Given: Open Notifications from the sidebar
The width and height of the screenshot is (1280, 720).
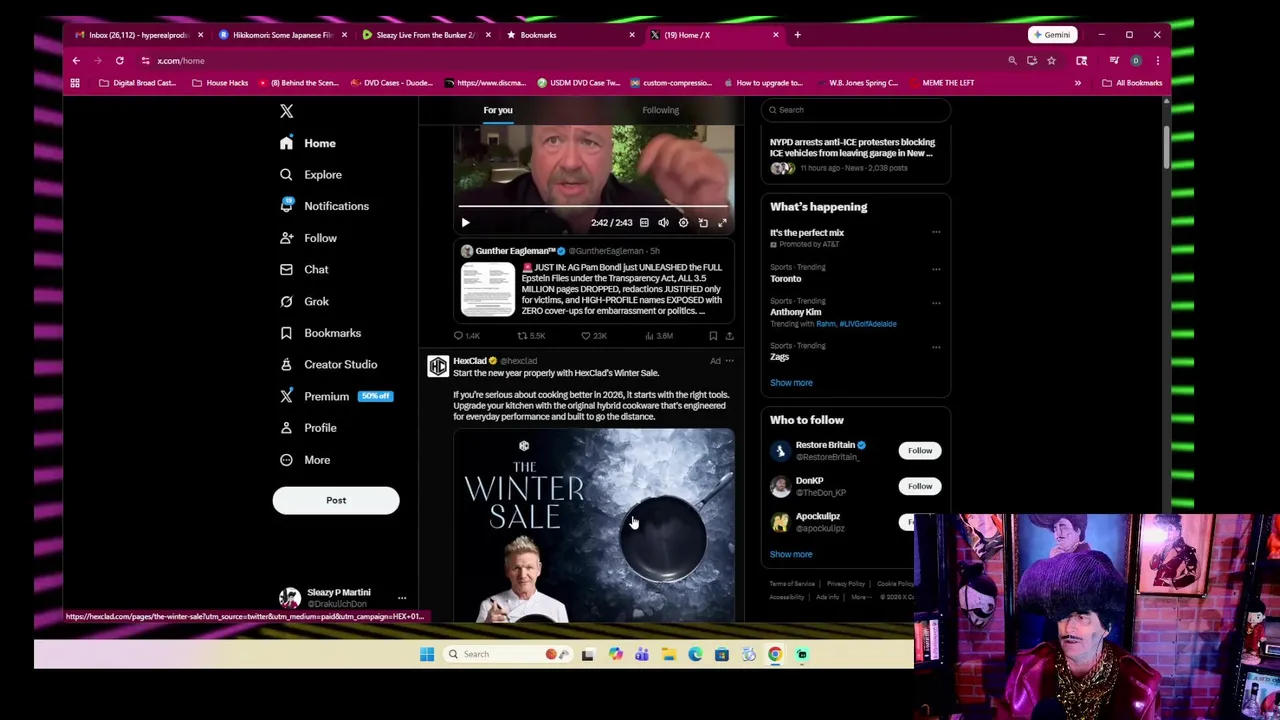Looking at the screenshot, I should 324,206.
